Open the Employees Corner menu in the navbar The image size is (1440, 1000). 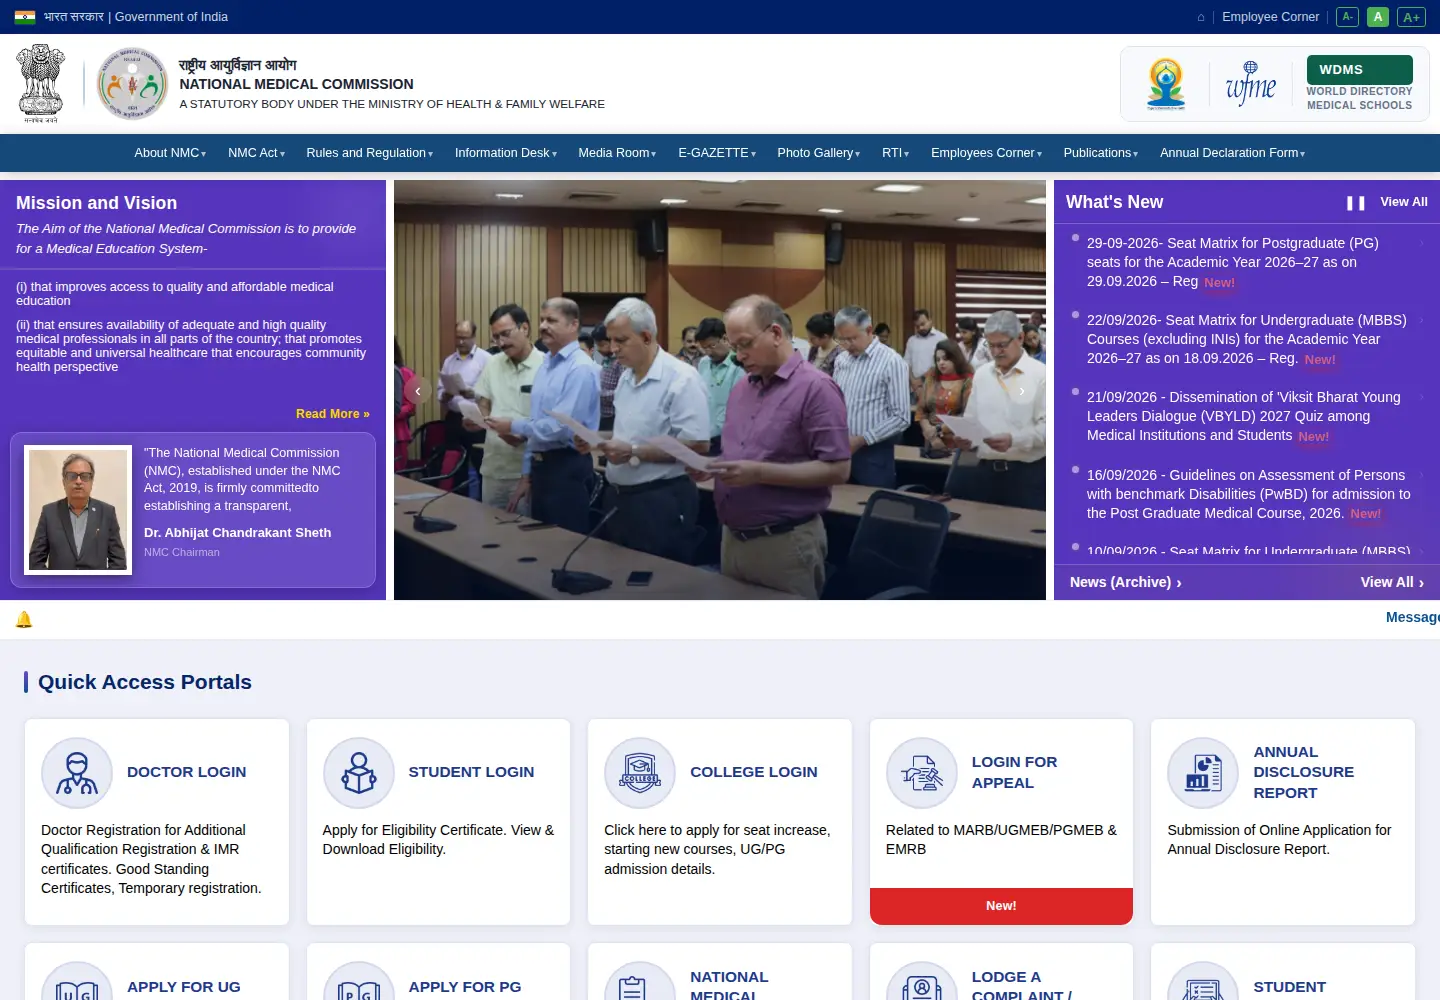(x=986, y=153)
